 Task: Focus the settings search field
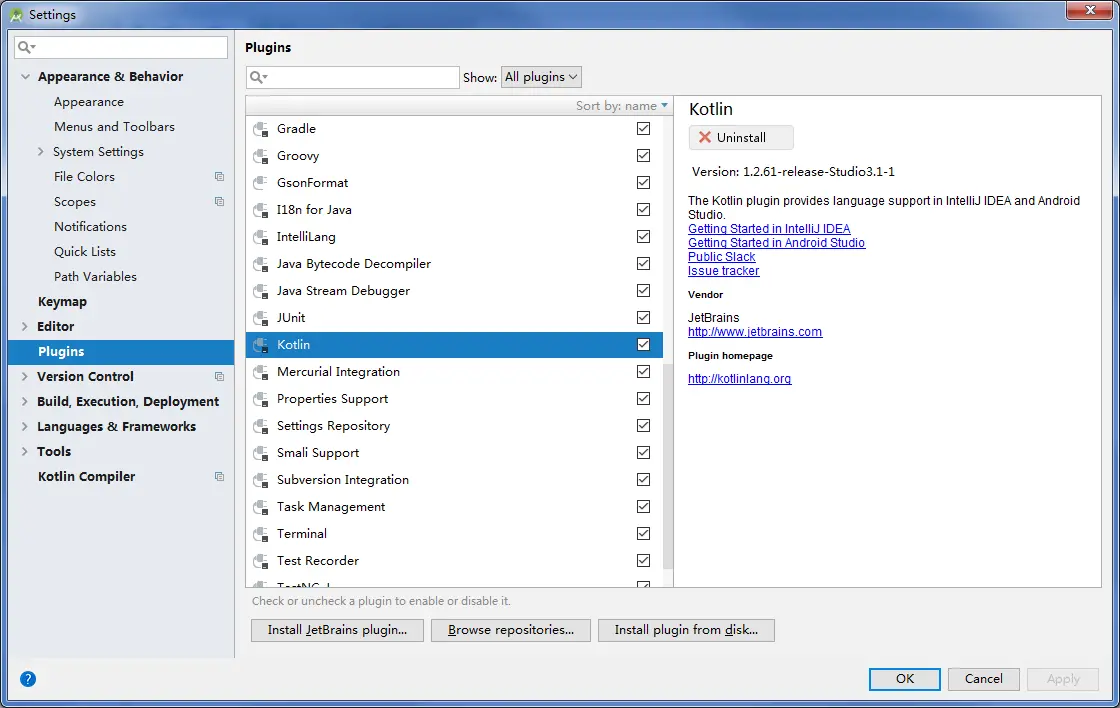121,47
